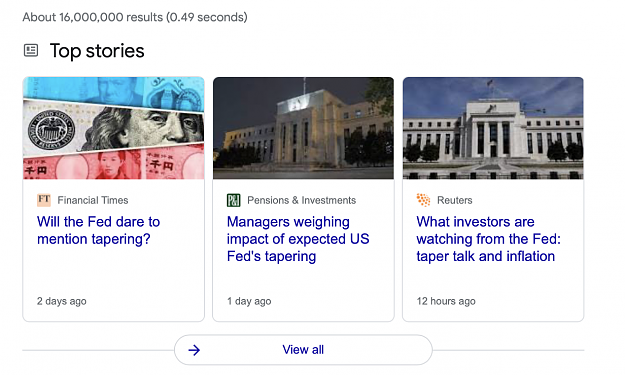Click the '2 days ago' timestamp
This screenshot has height=375, width=625.
click(62, 301)
